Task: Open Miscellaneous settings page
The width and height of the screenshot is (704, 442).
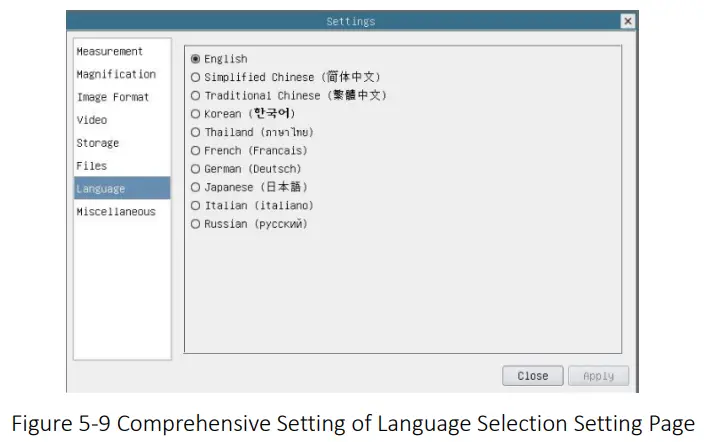Action: (116, 212)
